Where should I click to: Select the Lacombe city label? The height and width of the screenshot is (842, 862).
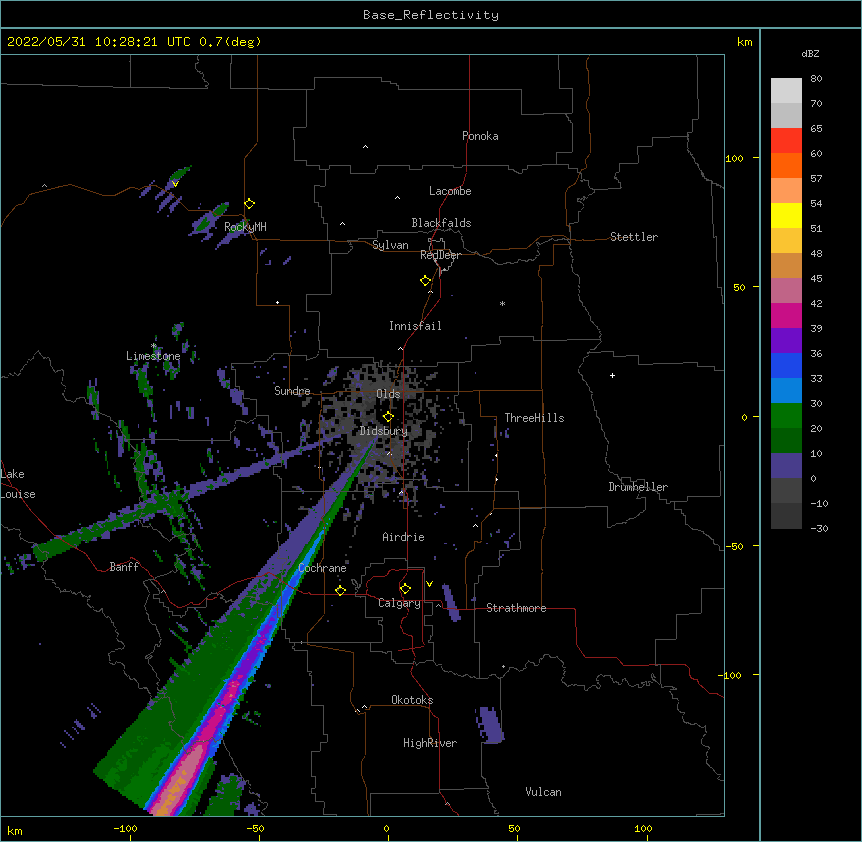450,191
